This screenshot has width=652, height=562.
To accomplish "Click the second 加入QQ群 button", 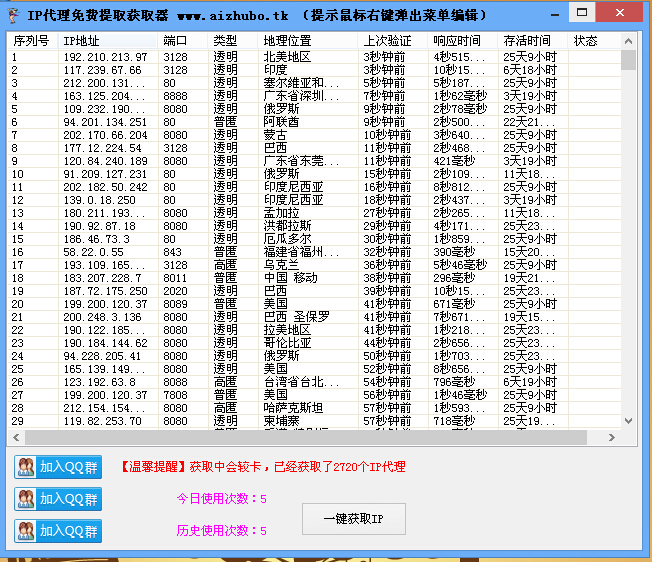I will pyautogui.click(x=58, y=499).
